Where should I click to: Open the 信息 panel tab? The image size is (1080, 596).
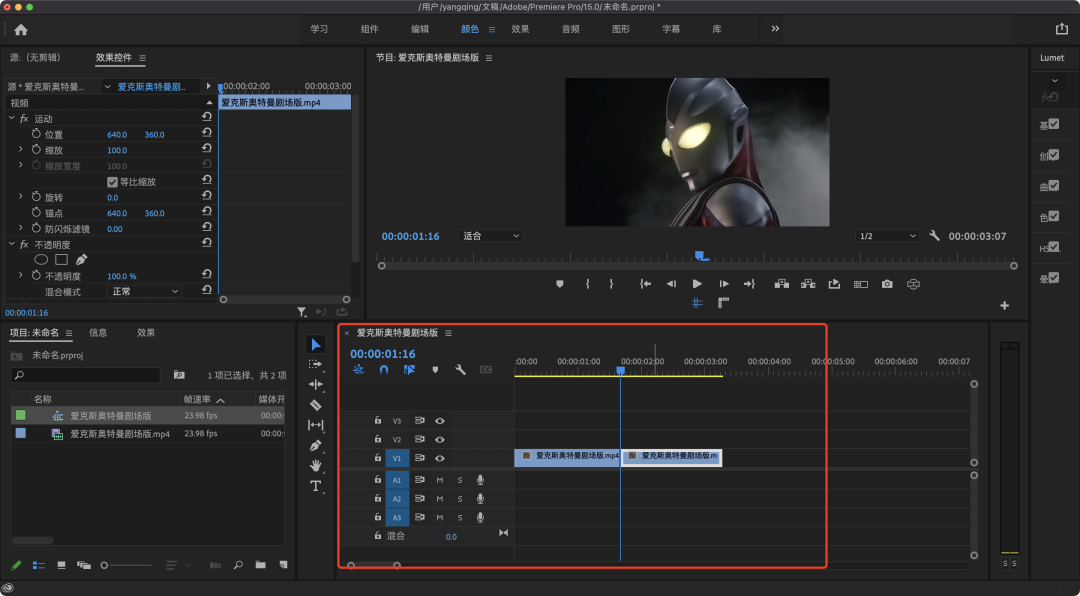pyautogui.click(x=98, y=333)
